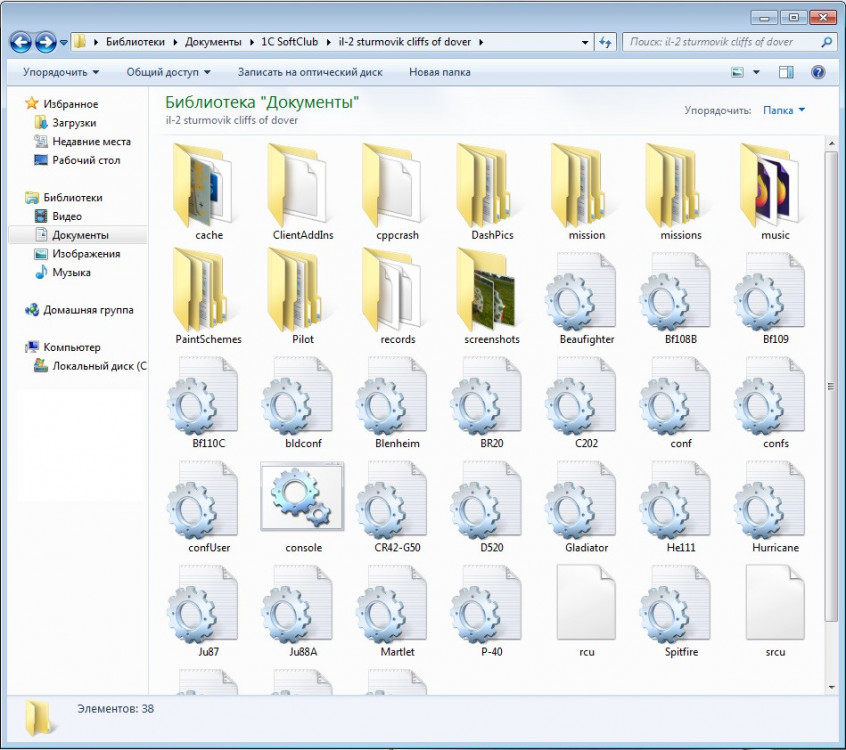Open the screenshots folder
Viewport: 846px width, 750px height.
click(492, 296)
